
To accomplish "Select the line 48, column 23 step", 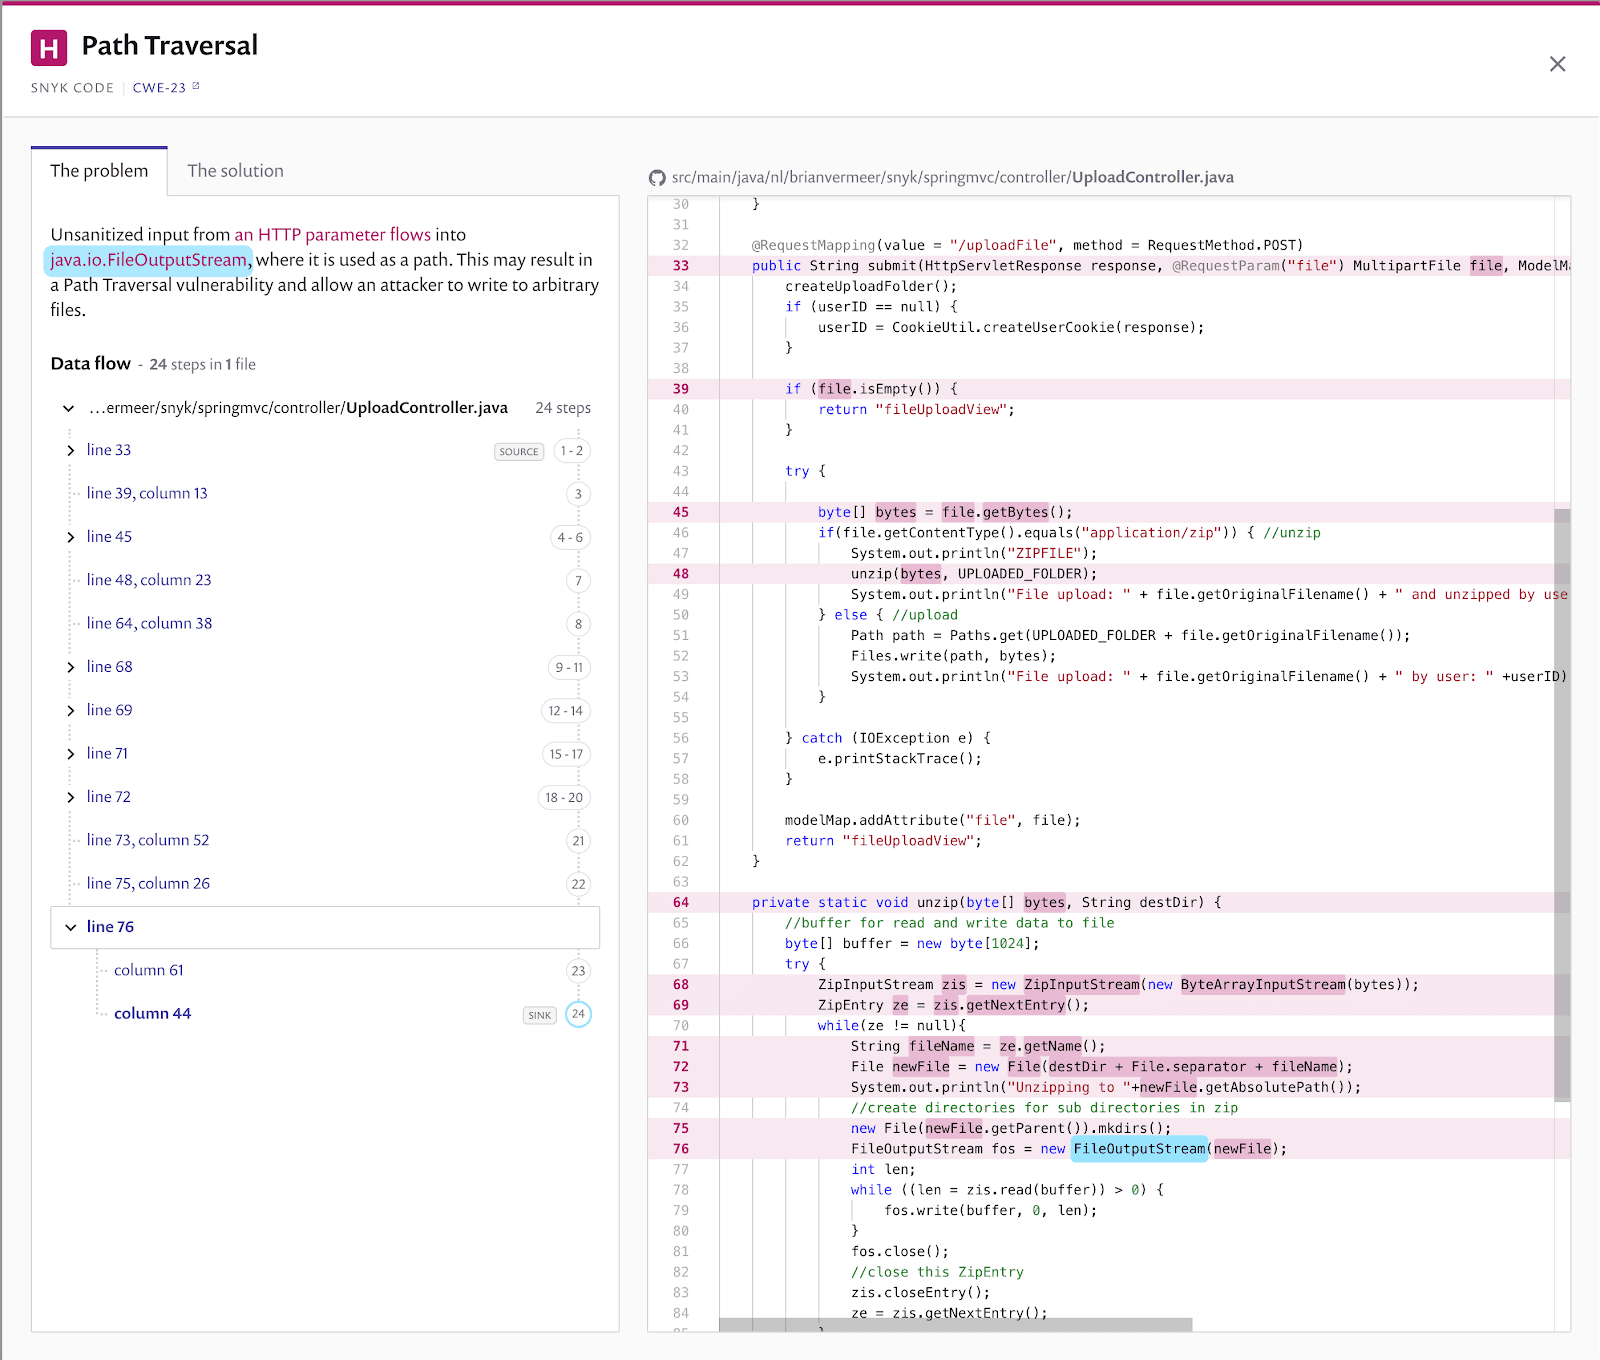I will click(149, 580).
